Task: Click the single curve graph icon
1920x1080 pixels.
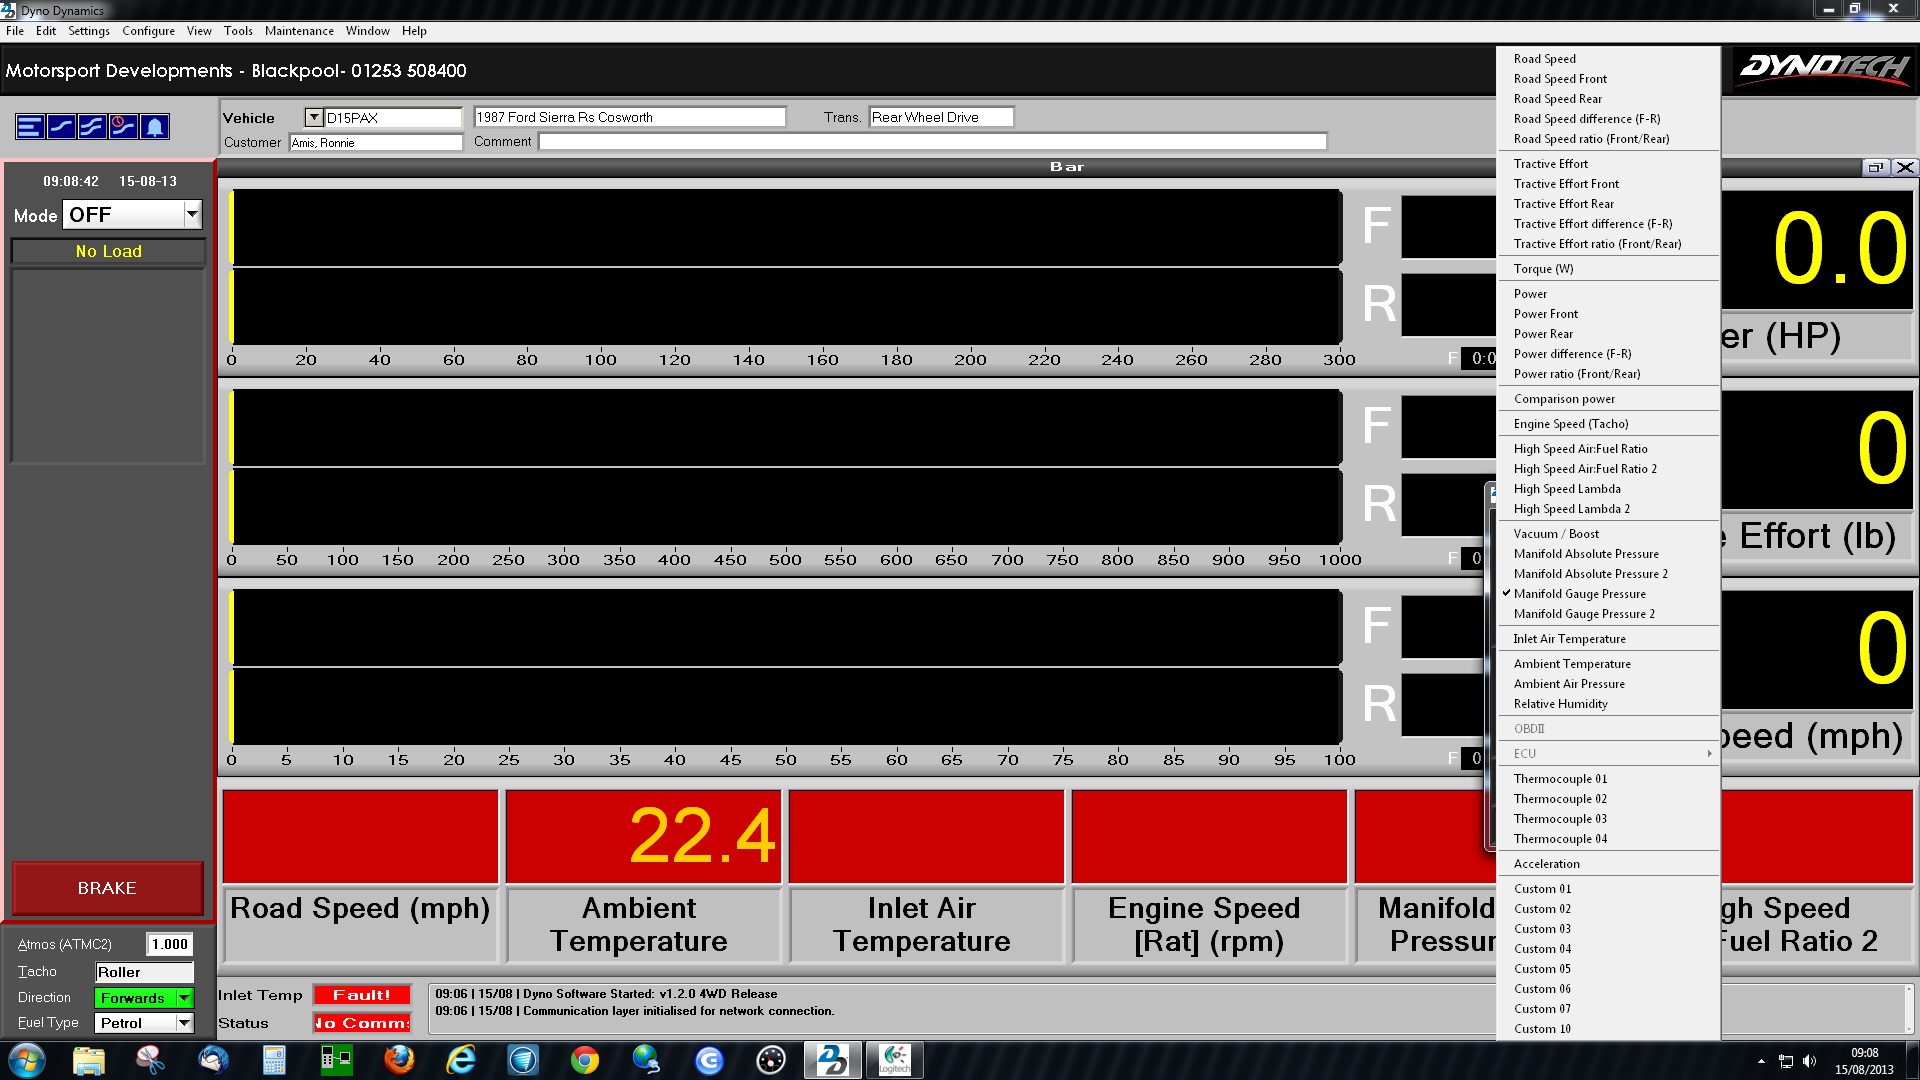Action: 61,127
